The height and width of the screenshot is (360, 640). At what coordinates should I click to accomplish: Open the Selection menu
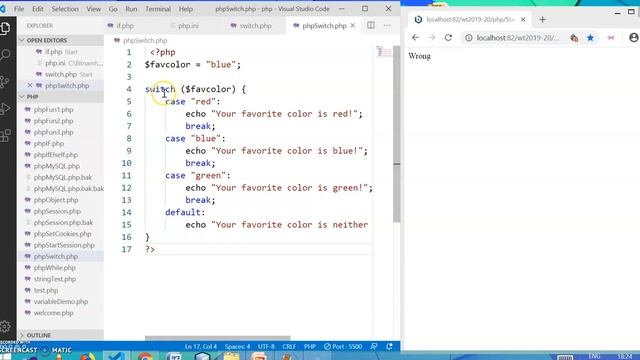[65, 9]
